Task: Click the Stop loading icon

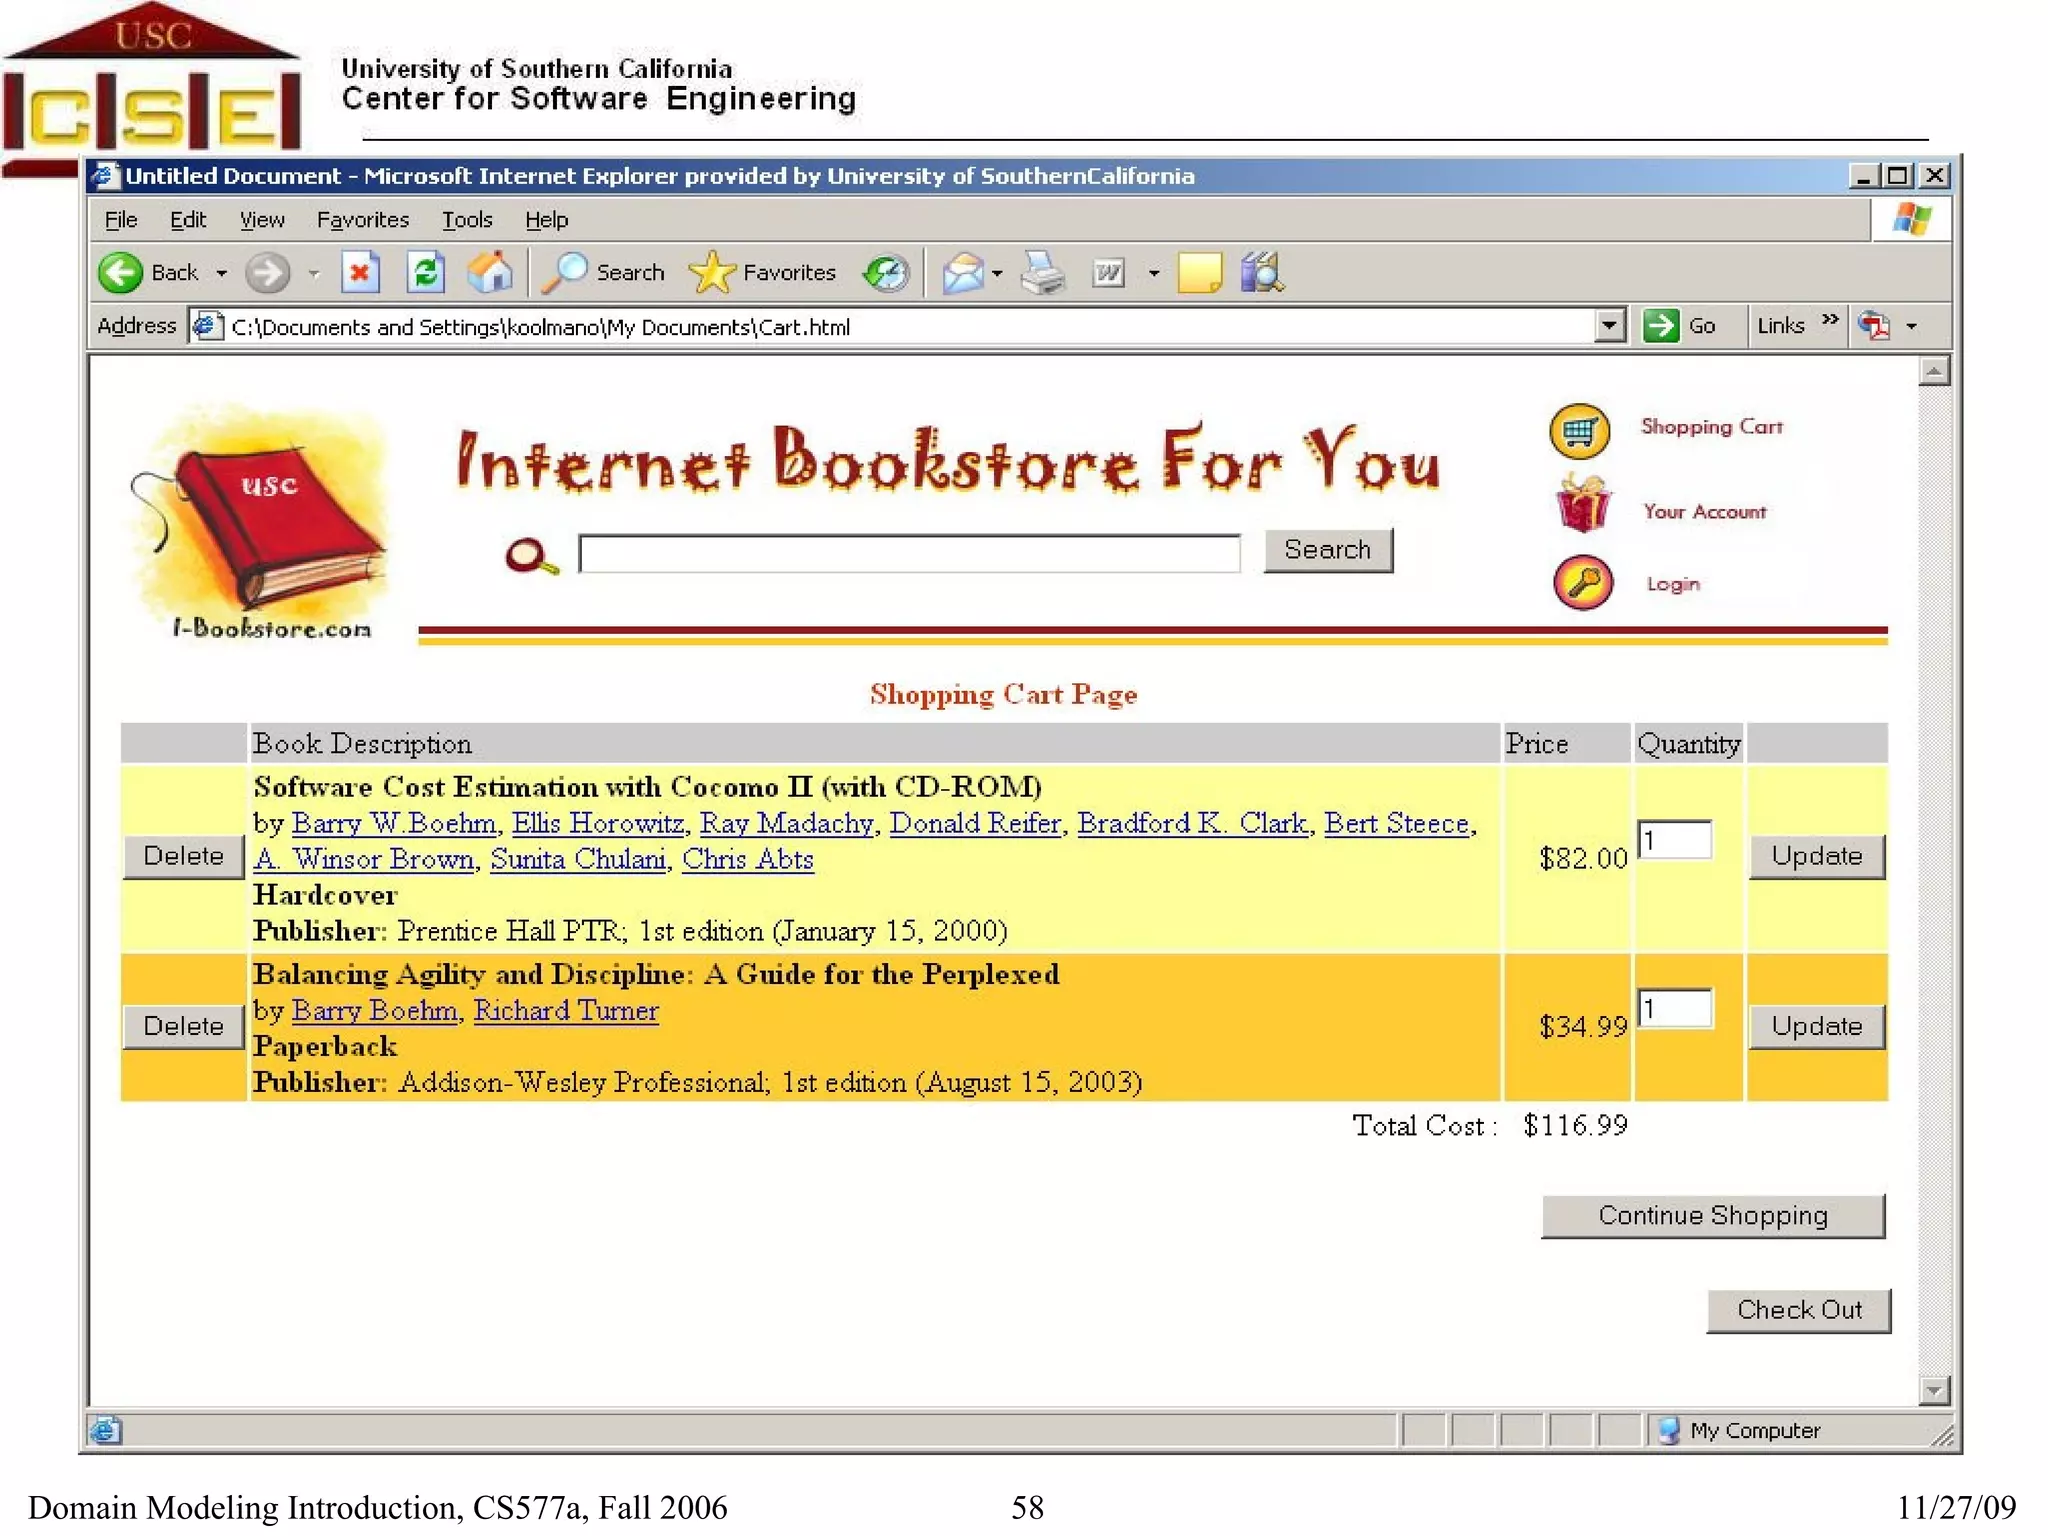Action: coord(360,272)
